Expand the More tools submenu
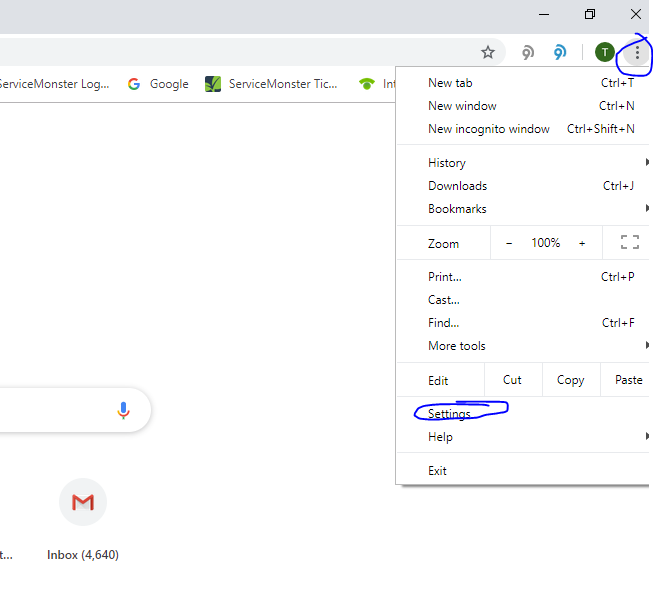Viewport: 653px width, 600px height. (x=523, y=346)
